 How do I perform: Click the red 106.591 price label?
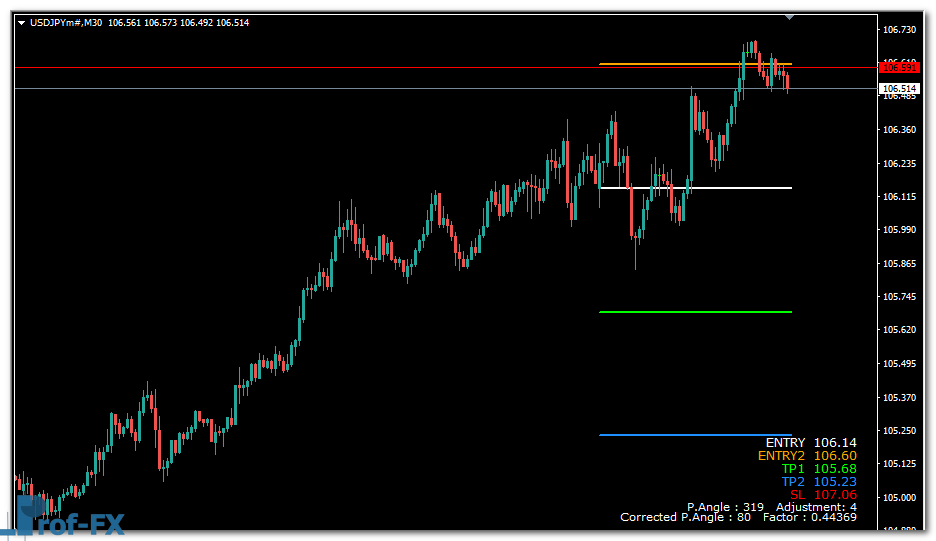(898, 67)
